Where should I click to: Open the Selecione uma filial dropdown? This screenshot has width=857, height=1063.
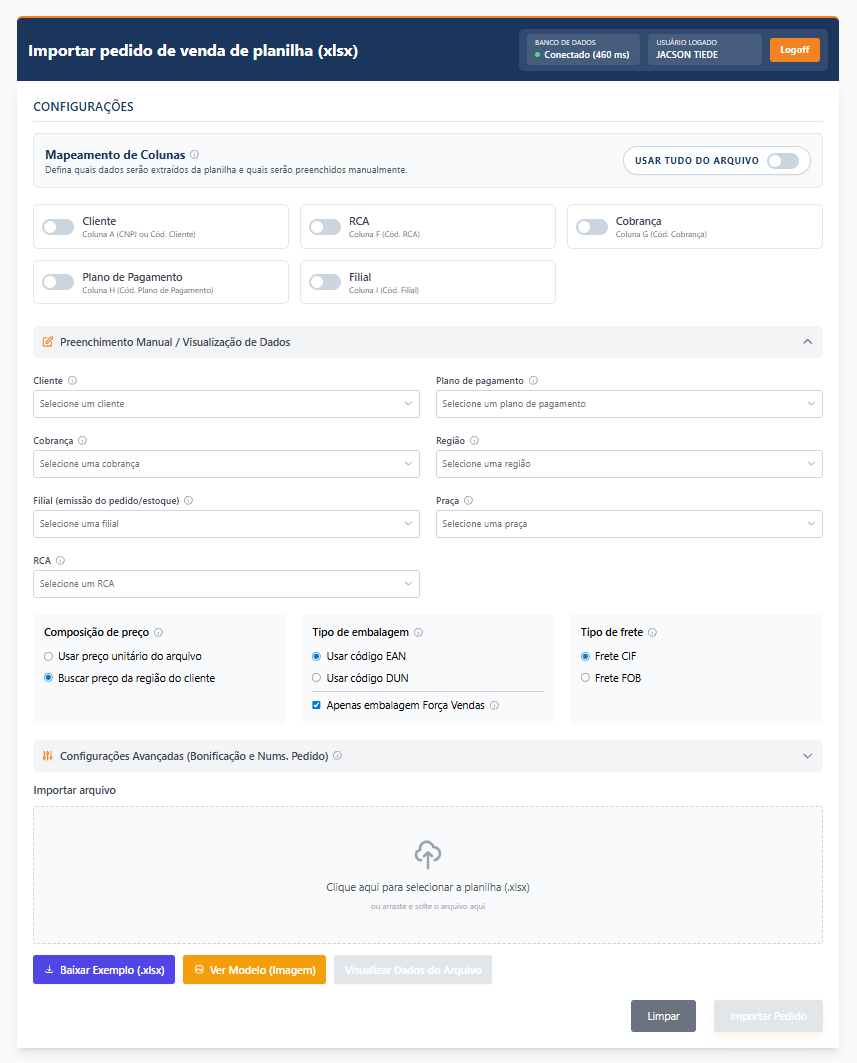coord(226,524)
